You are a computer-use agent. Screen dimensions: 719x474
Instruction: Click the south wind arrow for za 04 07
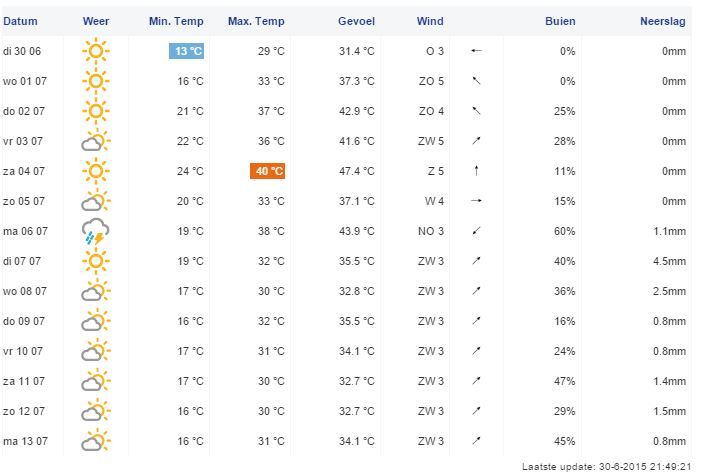pyautogui.click(x=476, y=171)
